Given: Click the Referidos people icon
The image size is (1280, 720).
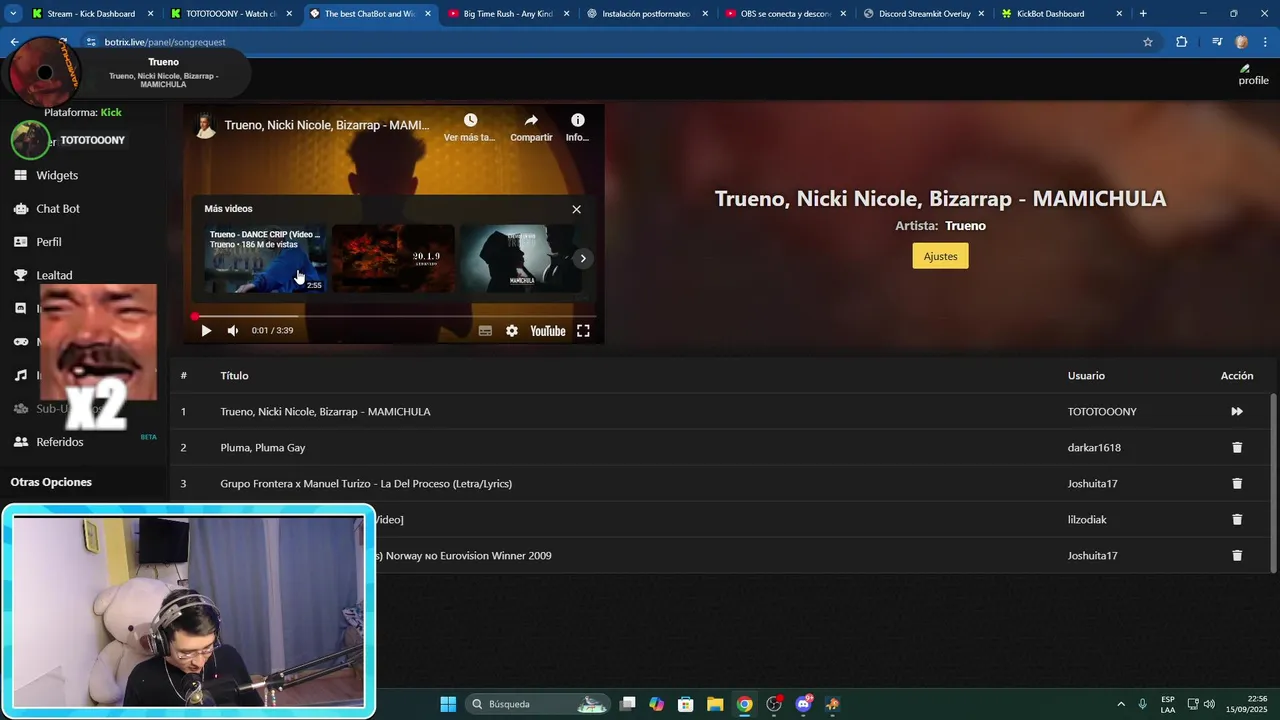Looking at the screenshot, I should (x=19, y=442).
